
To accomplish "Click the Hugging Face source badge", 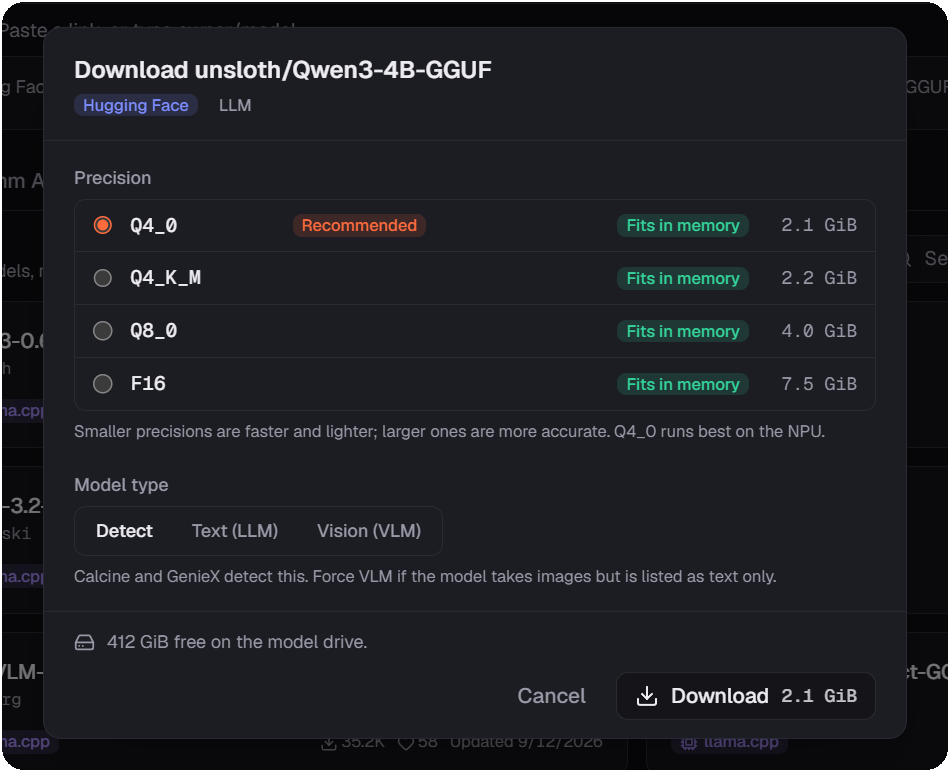I will coord(136,105).
